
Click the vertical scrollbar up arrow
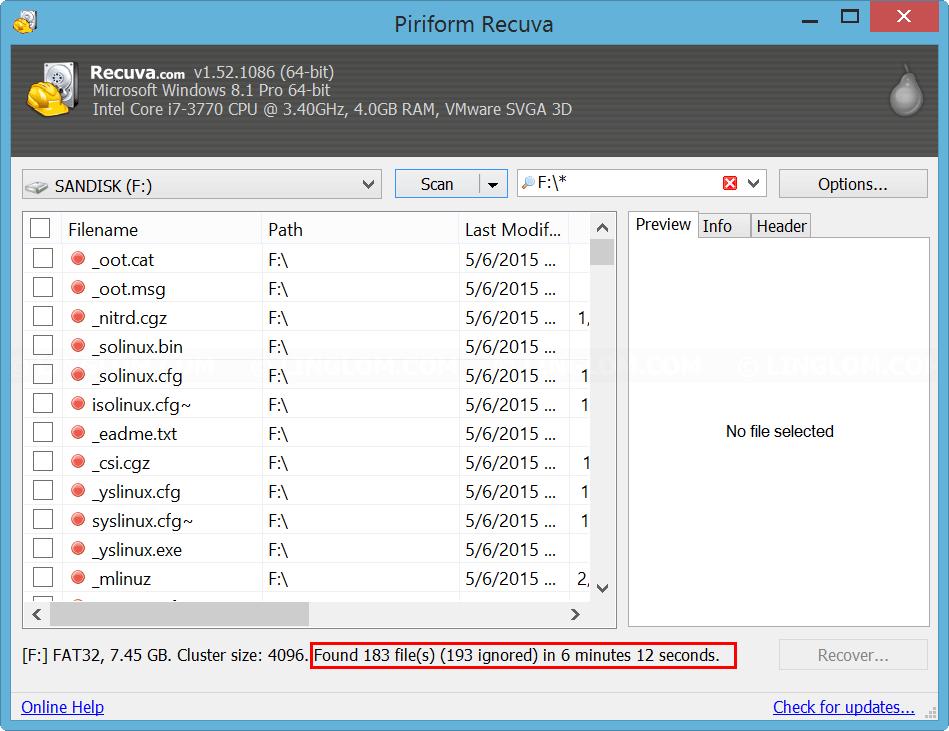602,228
